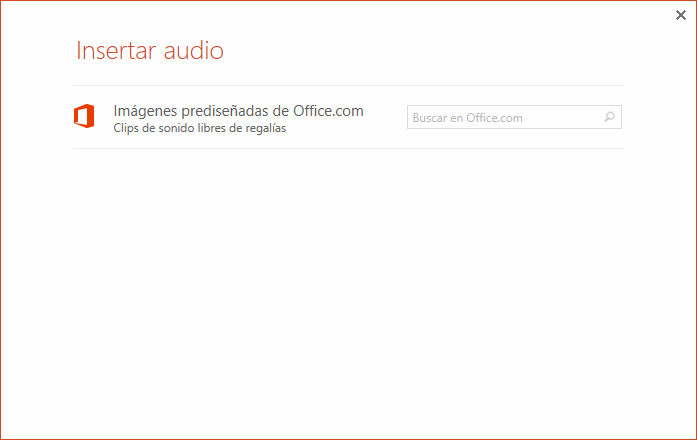The height and width of the screenshot is (440, 697).
Task: Click the Clips de sonido libres de regalías text
Action: coord(200,128)
